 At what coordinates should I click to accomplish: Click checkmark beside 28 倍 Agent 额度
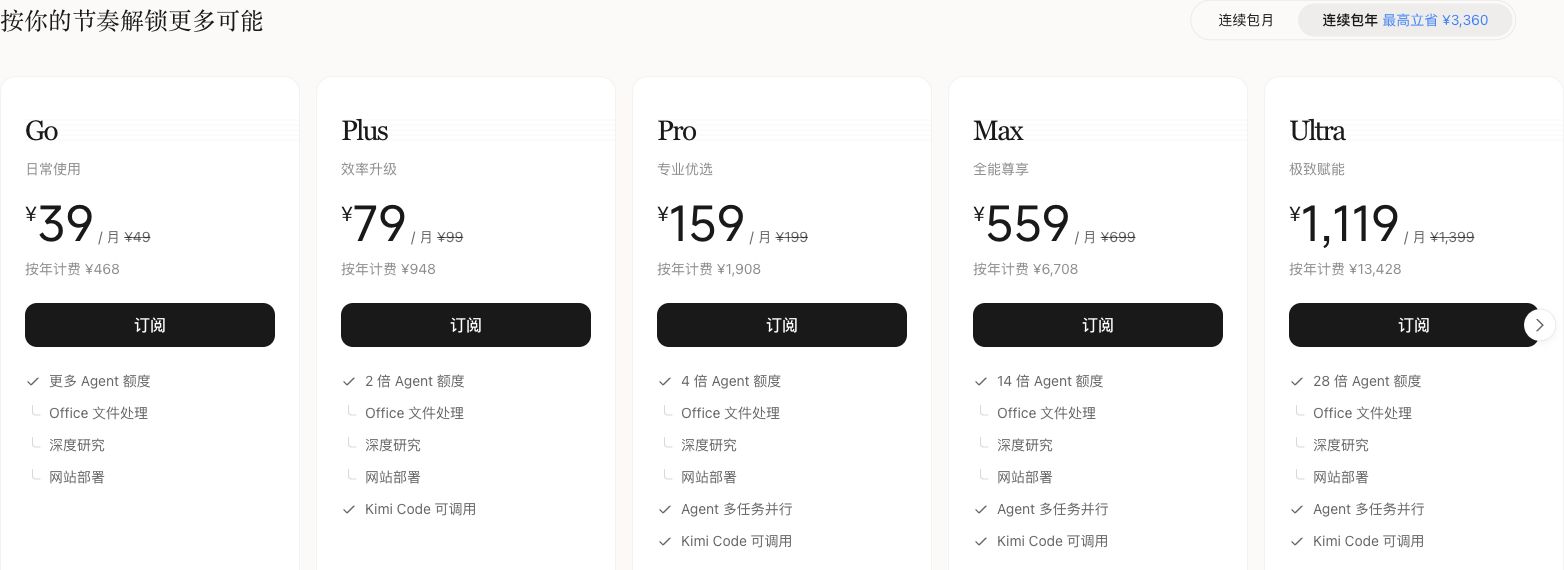[x=1297, y=381]
